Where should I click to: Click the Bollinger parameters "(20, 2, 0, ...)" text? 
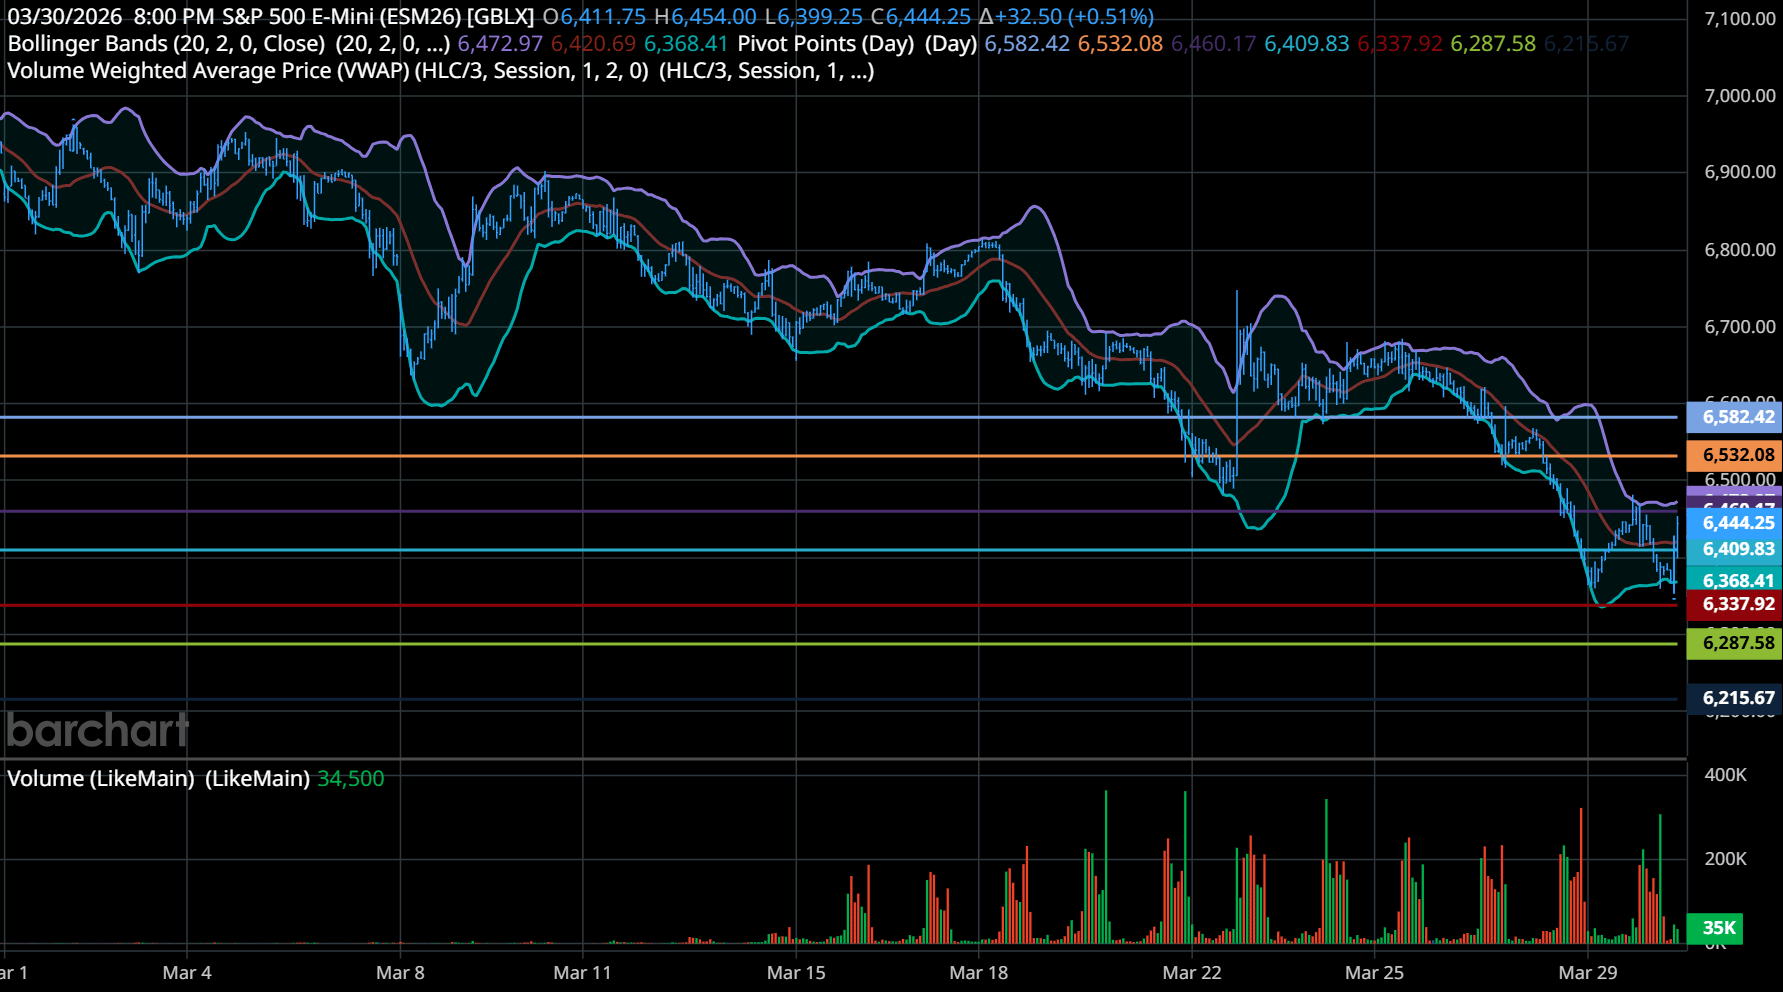pyautogui.click(x=392, y=44)
